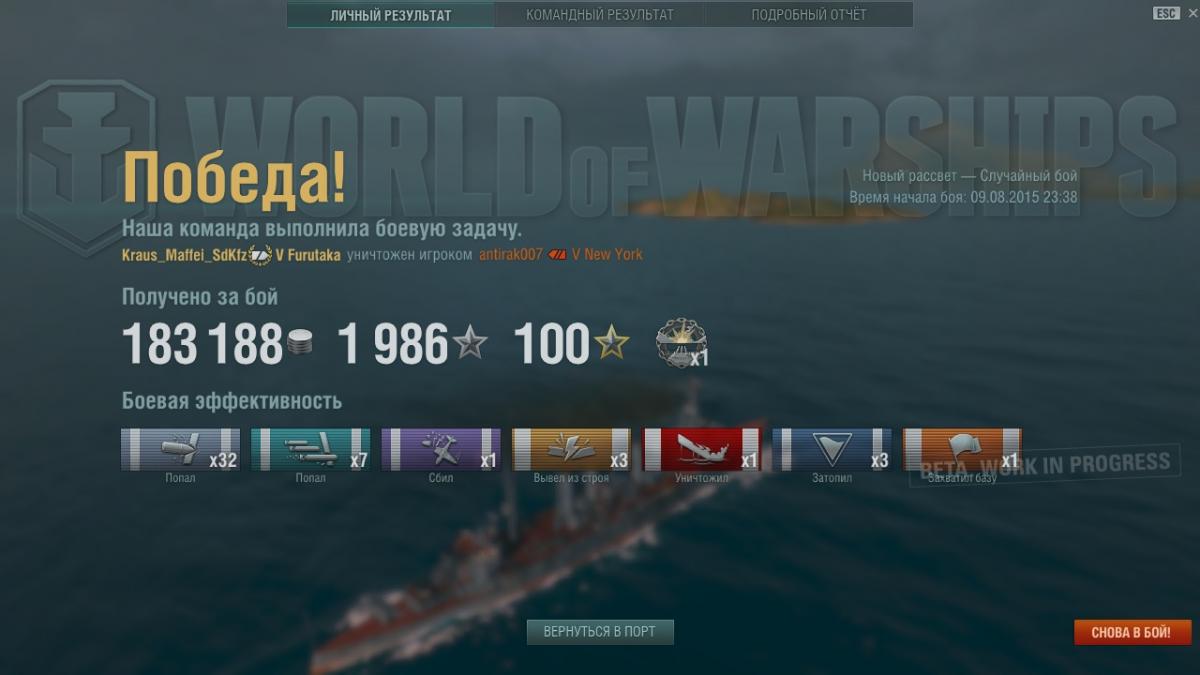1200x675 pixels.
Task: Click the incapacitation ribbon x3
Action: (571, 449)
